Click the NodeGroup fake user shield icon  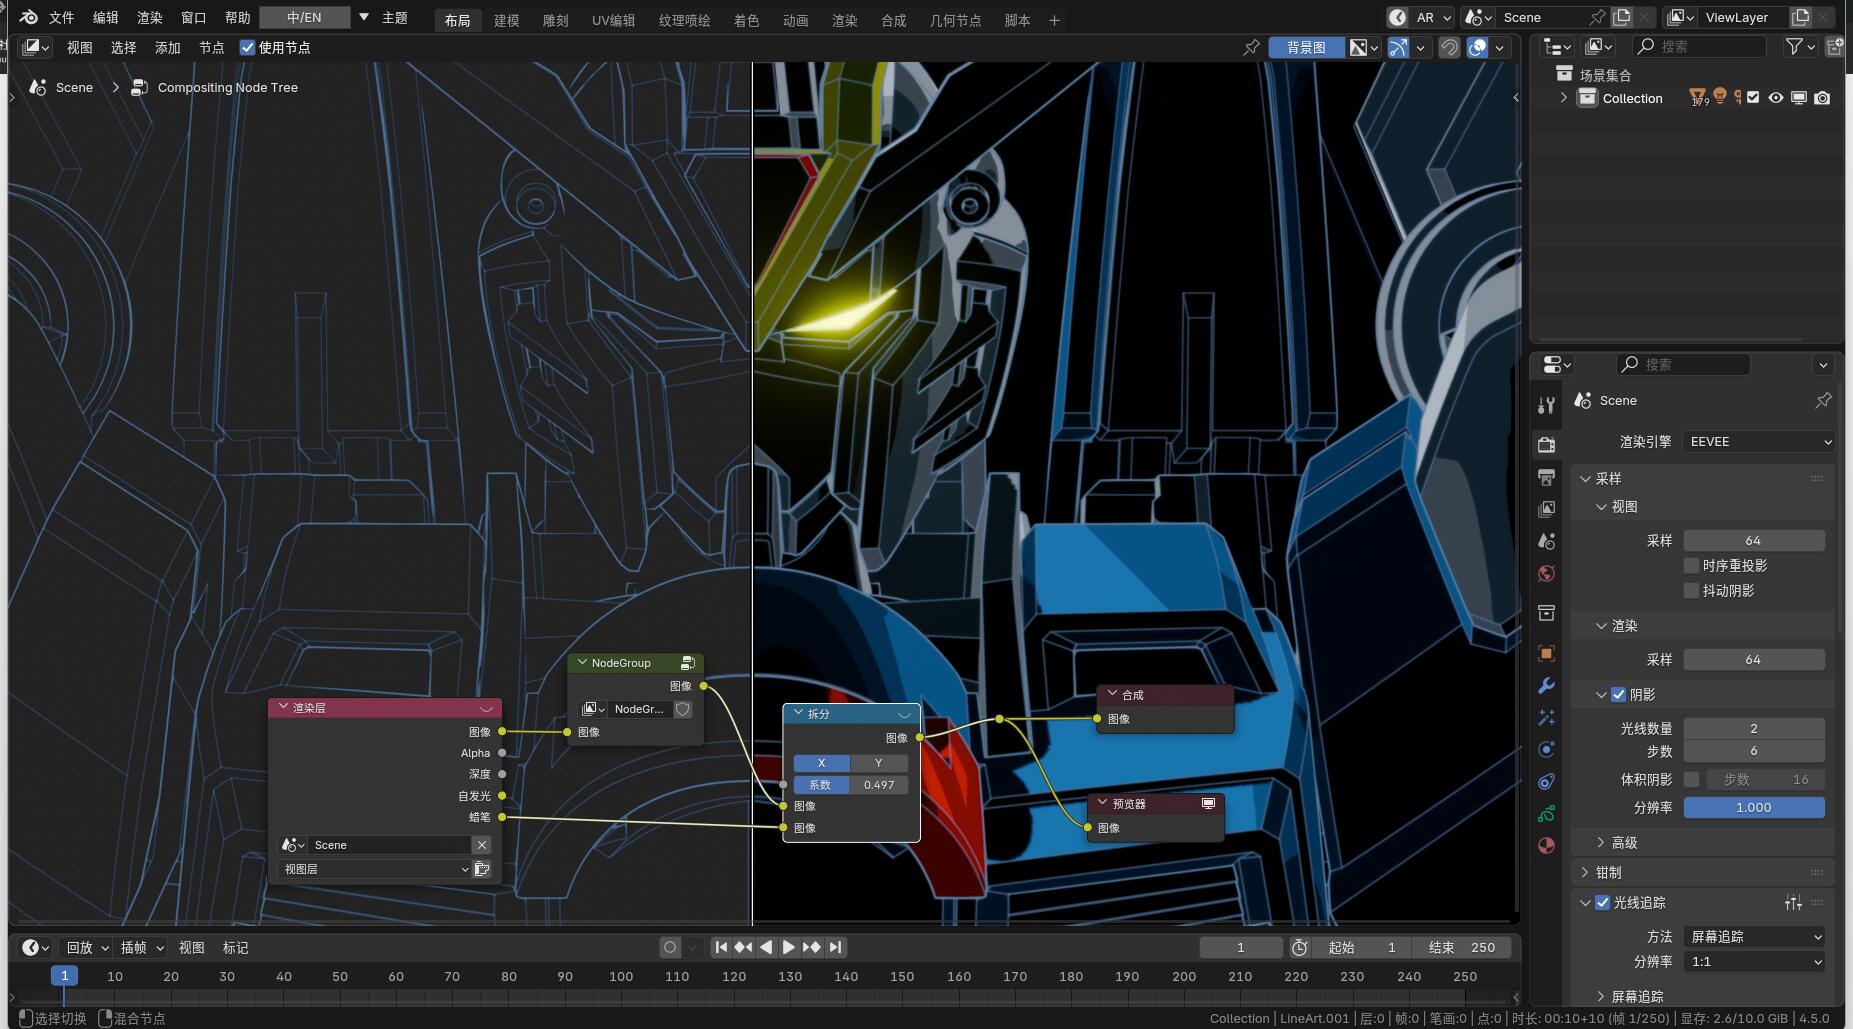682,709
